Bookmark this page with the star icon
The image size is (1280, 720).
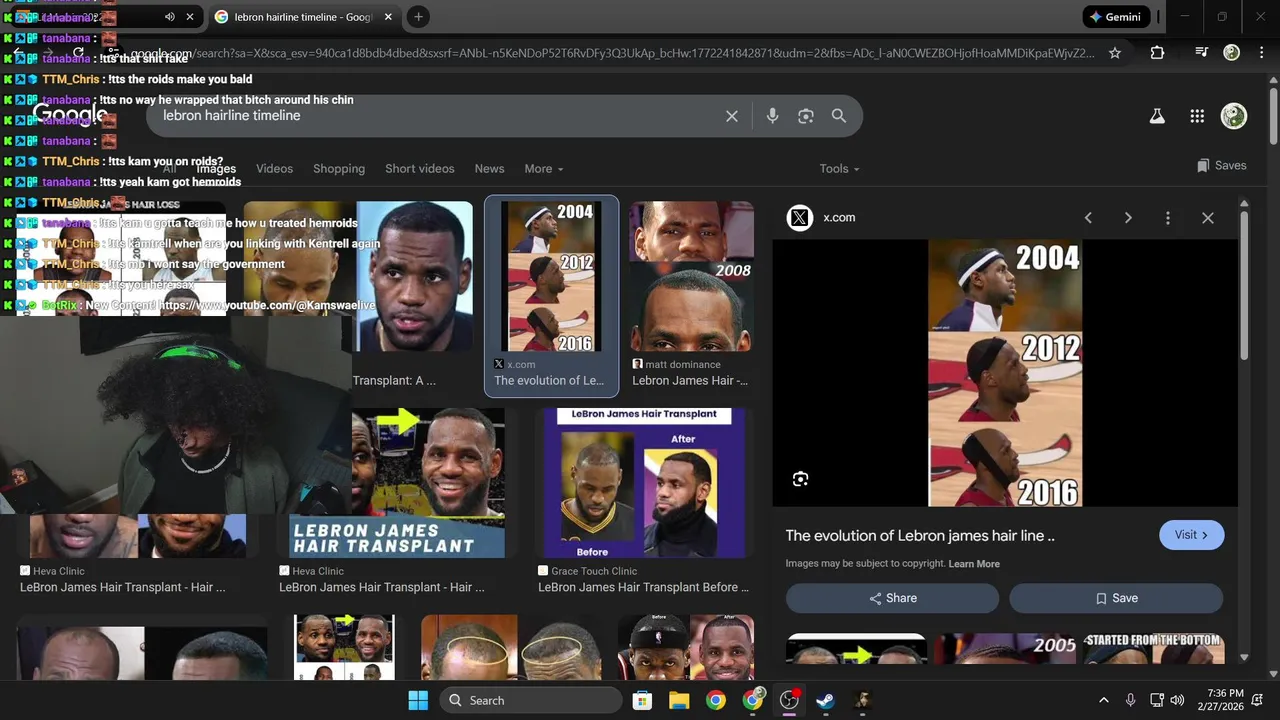click(x=1115, y=53)
